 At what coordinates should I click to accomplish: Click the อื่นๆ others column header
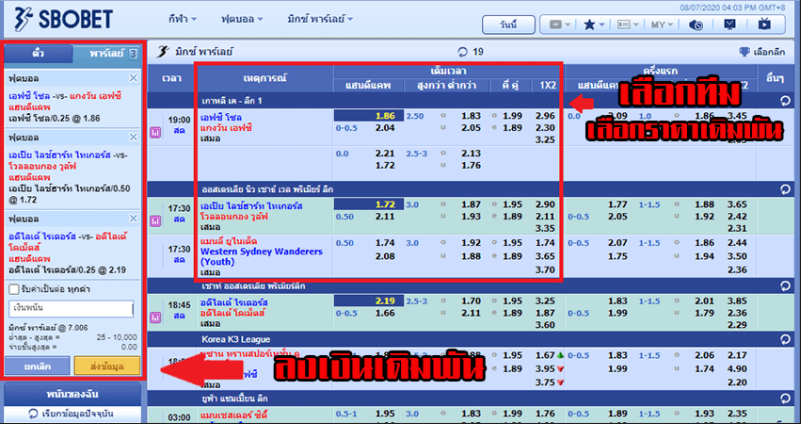tap(775, 78)
